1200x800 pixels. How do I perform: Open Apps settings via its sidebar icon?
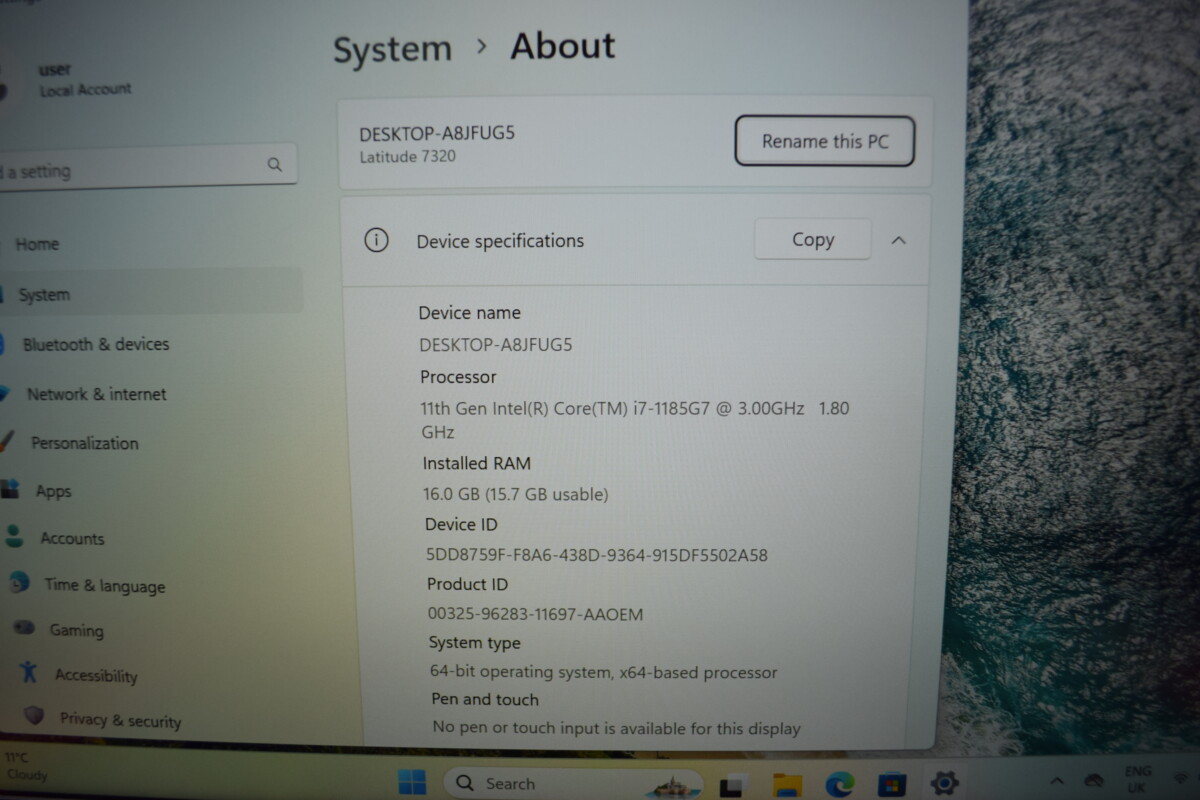click(x=10, y=490)
